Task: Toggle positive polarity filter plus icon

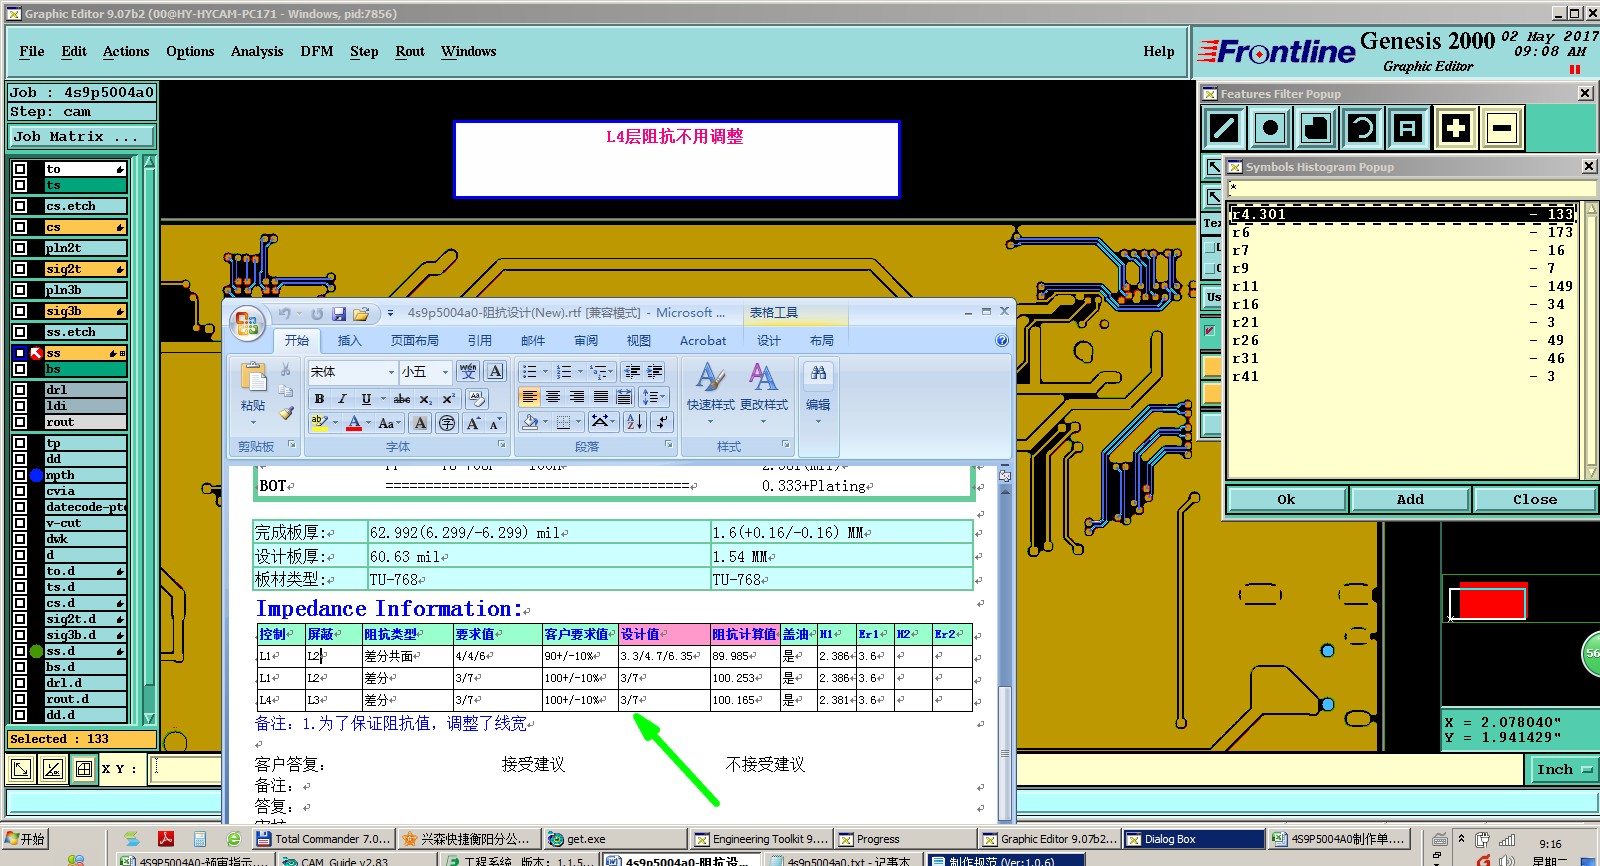Action: click(x=1455, y=128)
